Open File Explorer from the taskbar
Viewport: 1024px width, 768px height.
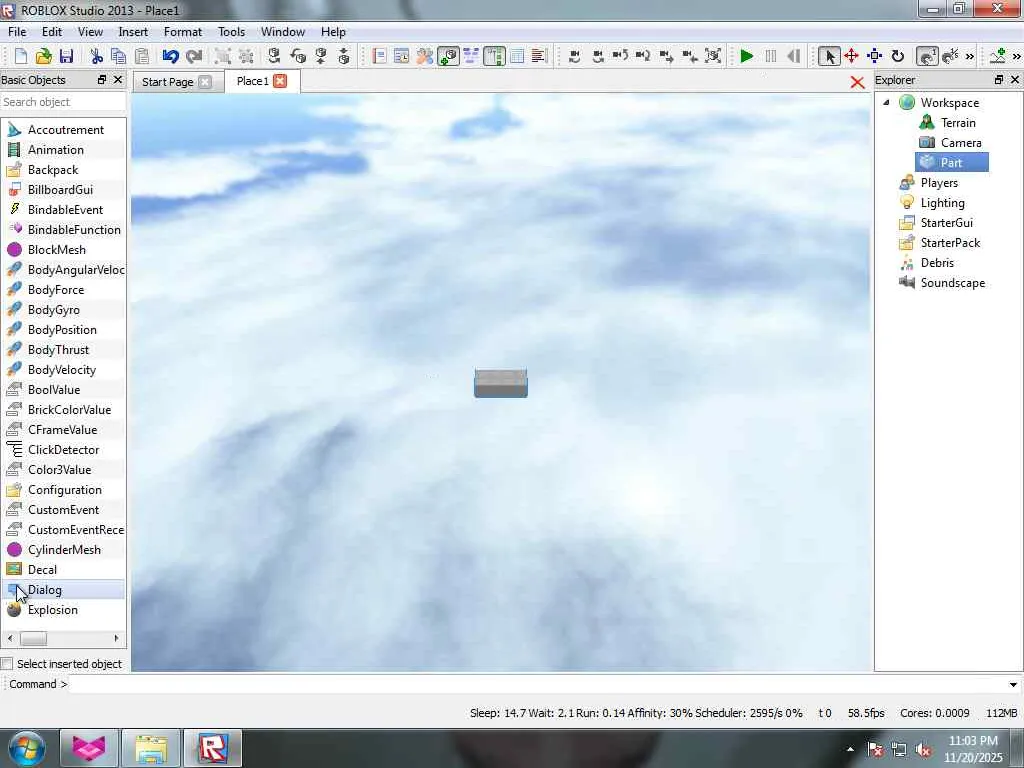[x=151, y=748]
